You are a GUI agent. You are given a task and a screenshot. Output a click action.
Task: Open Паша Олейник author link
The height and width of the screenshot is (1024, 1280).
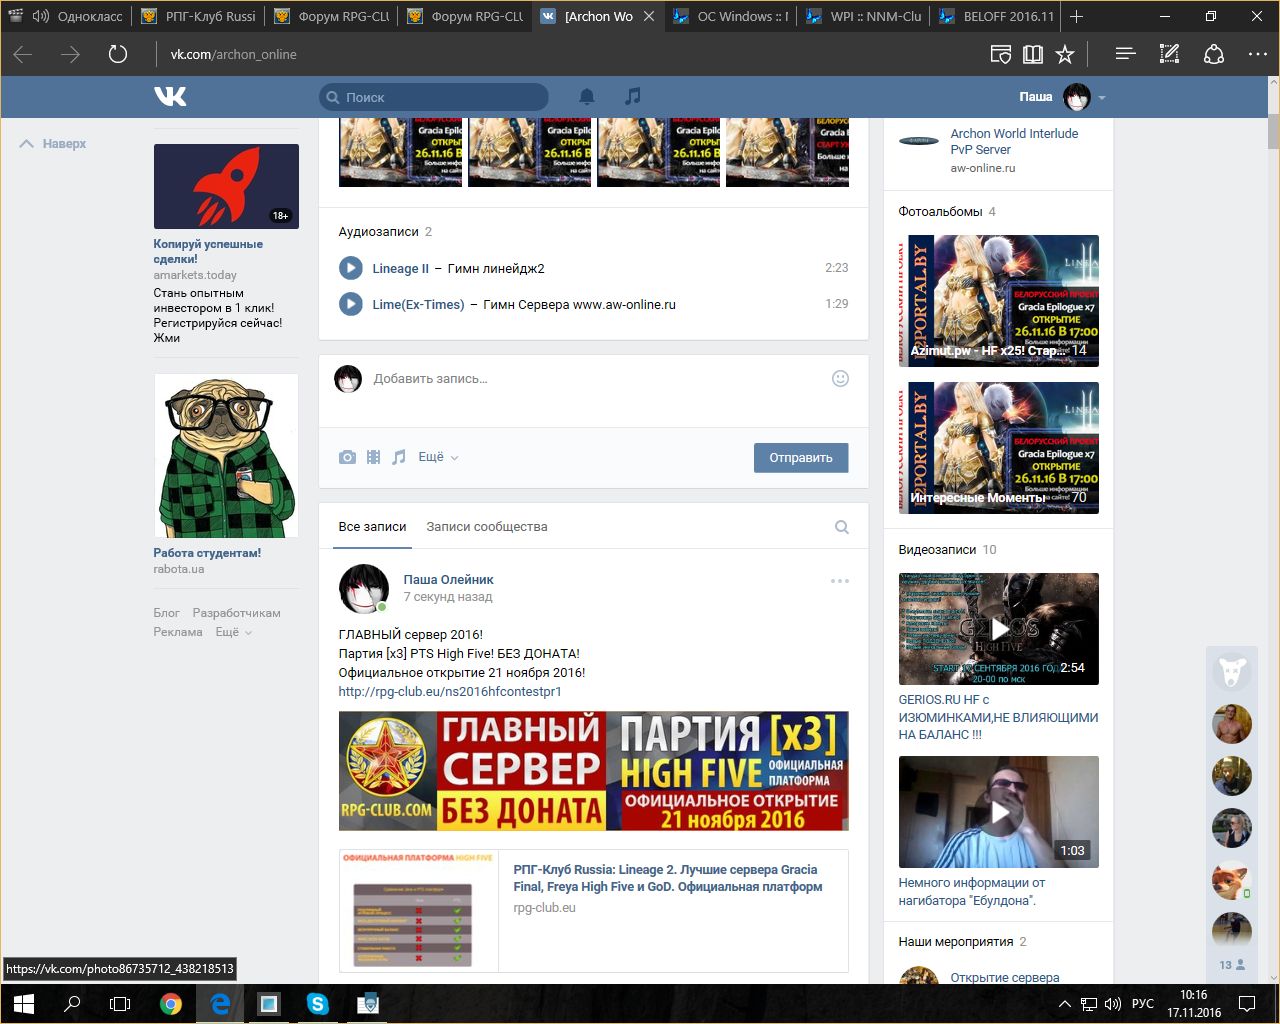(x=448, y=580)
